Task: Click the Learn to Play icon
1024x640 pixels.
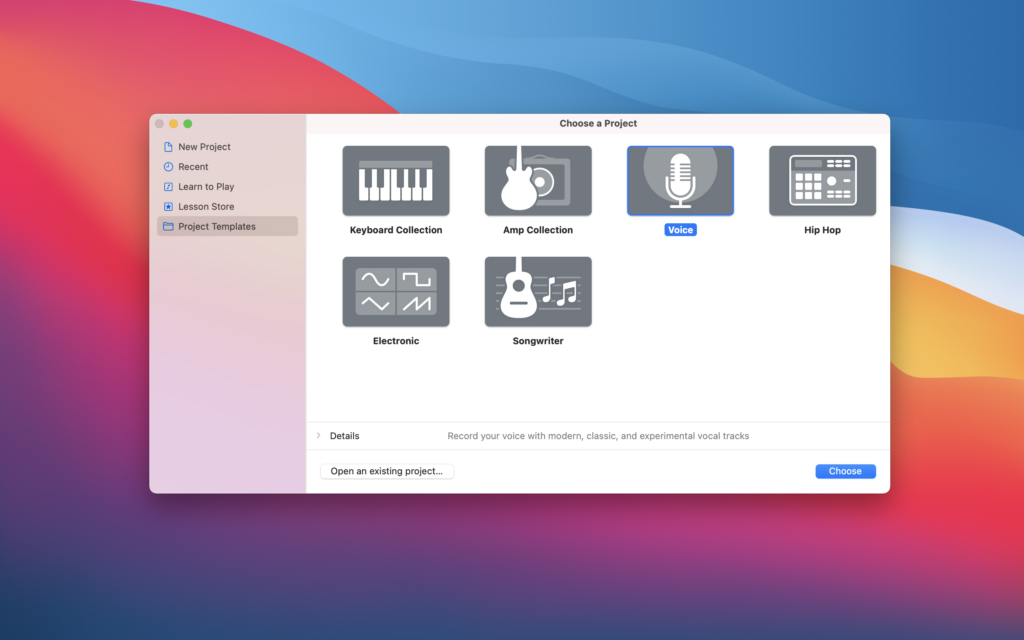Action: 168,187
